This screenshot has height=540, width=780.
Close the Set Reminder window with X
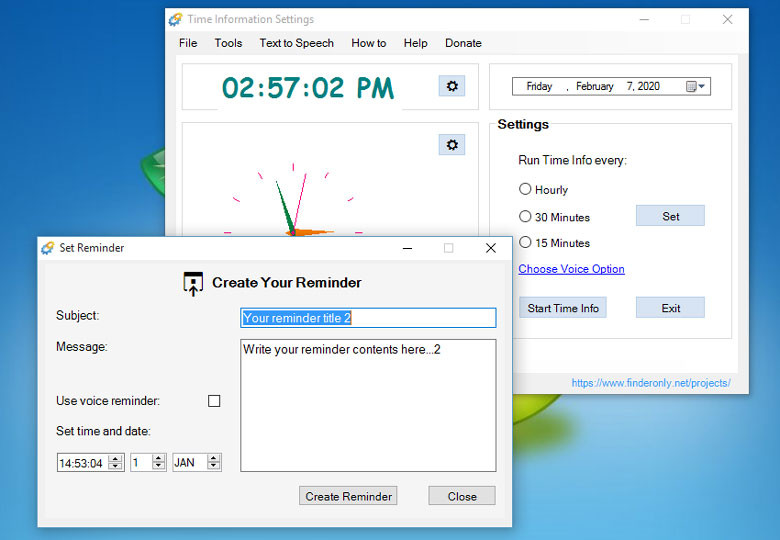tap(490, 248)
